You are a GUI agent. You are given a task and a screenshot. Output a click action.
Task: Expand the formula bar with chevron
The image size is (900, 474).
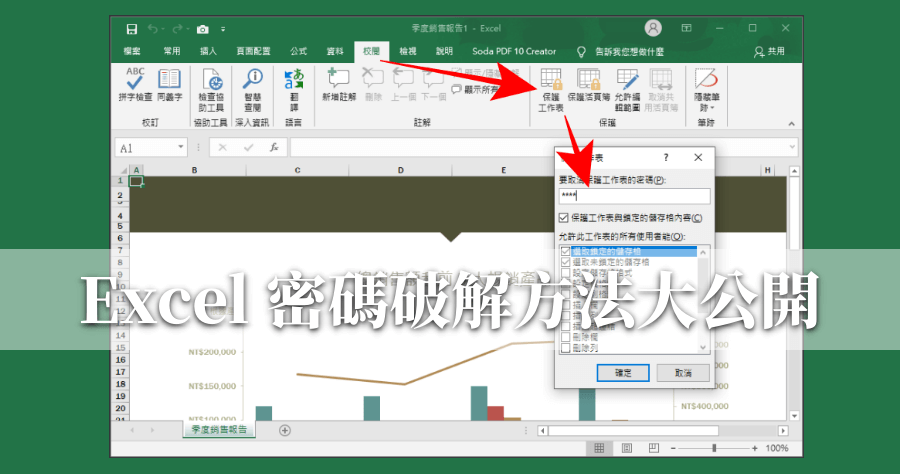(x=792, y=147)
